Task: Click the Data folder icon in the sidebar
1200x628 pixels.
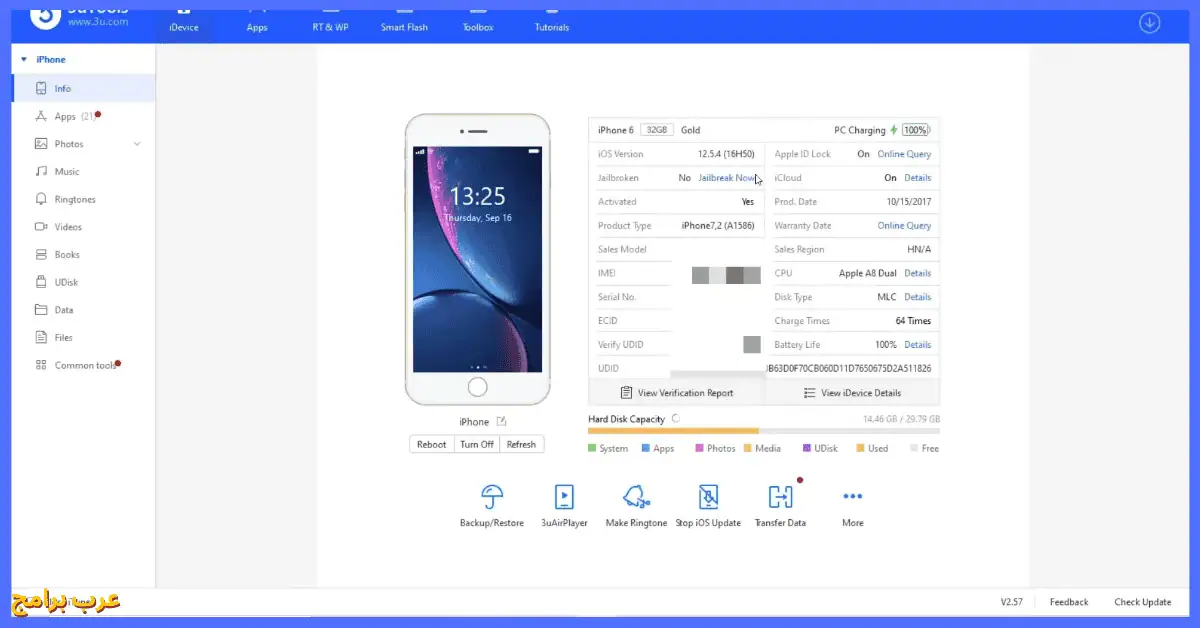Action: coord(41,310)
